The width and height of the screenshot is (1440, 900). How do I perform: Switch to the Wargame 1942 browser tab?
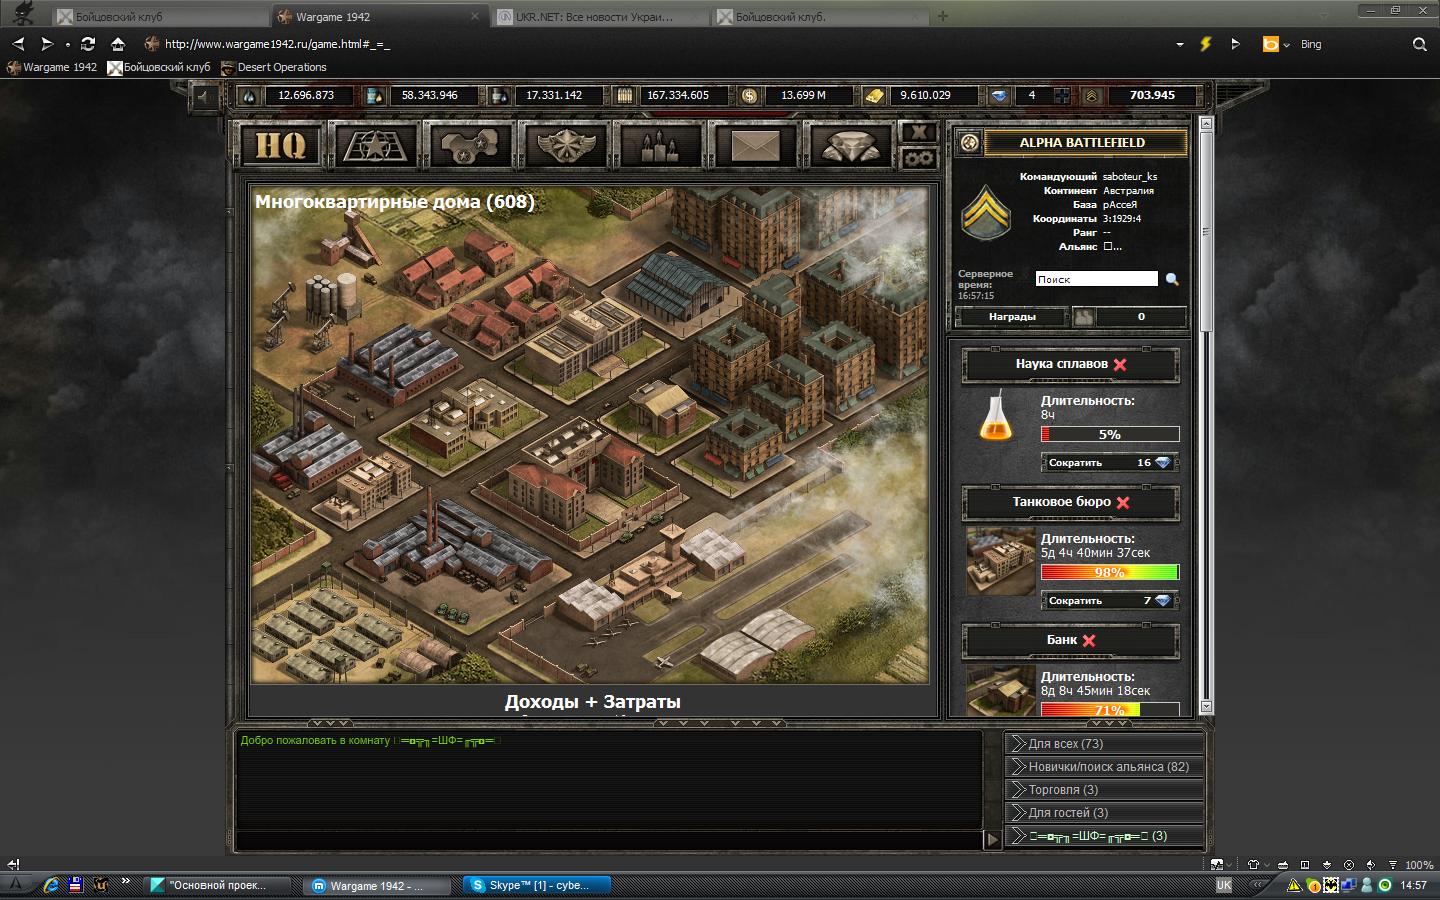[379, 16]
